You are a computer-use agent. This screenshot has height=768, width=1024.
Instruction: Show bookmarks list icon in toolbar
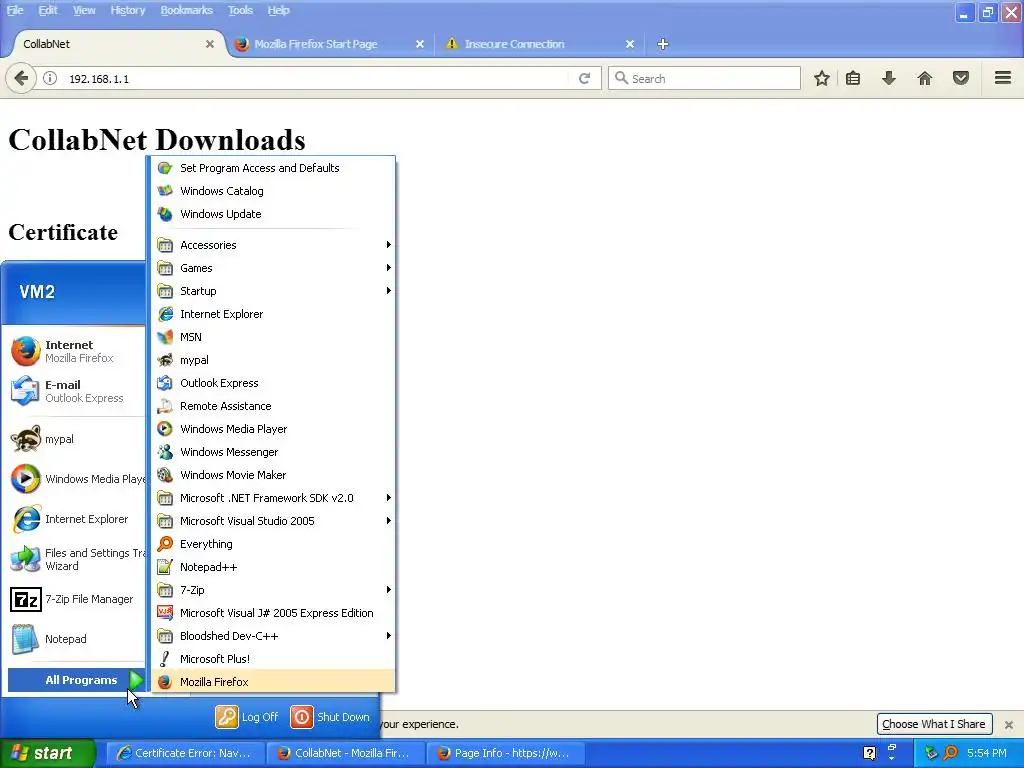(853, 78)
